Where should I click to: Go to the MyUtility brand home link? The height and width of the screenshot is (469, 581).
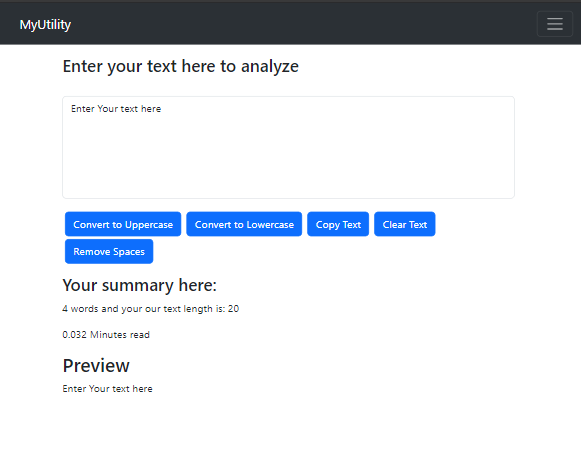point(45,24)
